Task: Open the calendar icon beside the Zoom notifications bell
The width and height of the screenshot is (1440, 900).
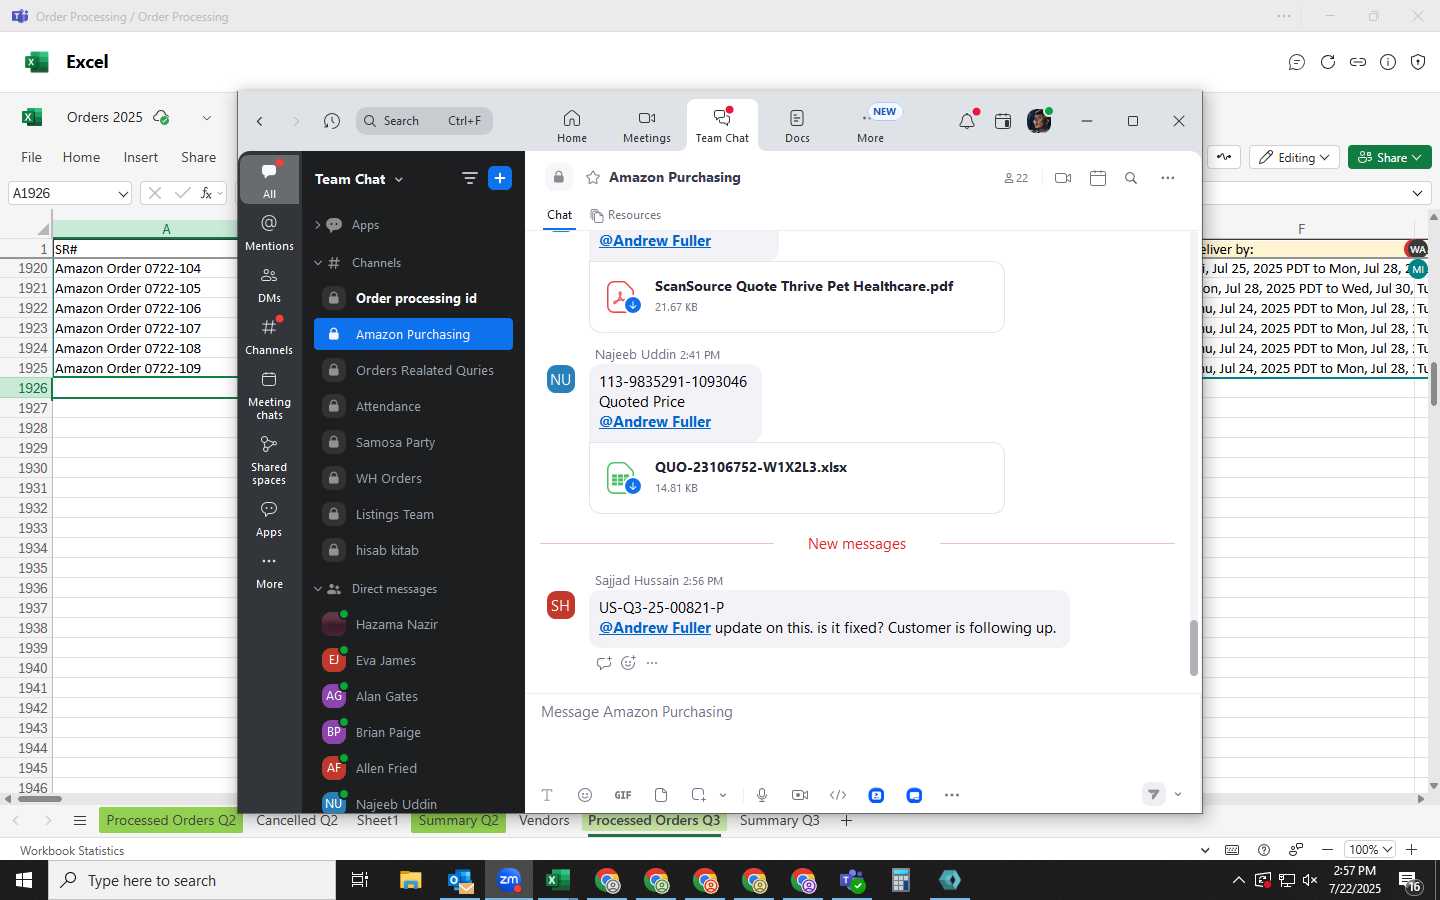Action: pos(1003,121)
